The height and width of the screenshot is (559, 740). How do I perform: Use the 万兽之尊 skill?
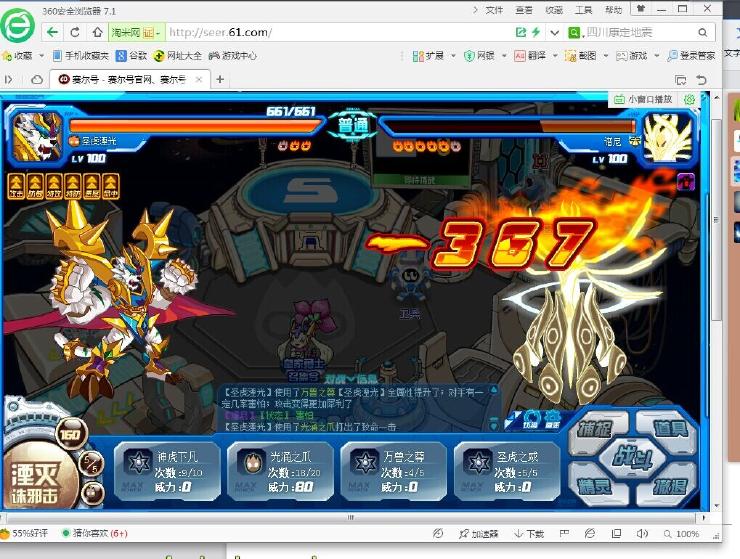394,471
